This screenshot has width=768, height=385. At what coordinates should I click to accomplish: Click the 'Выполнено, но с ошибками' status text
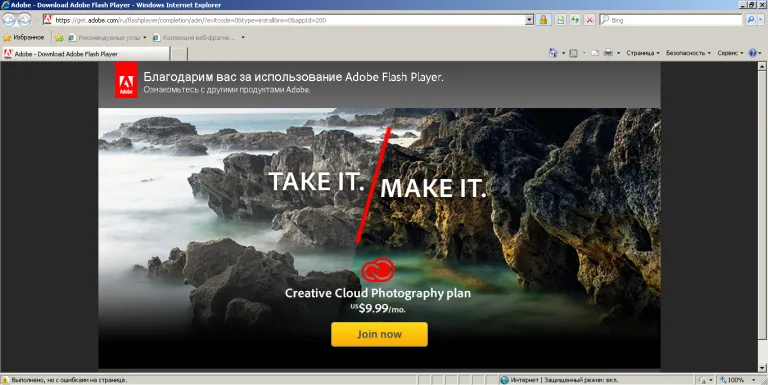pos(69,380)
